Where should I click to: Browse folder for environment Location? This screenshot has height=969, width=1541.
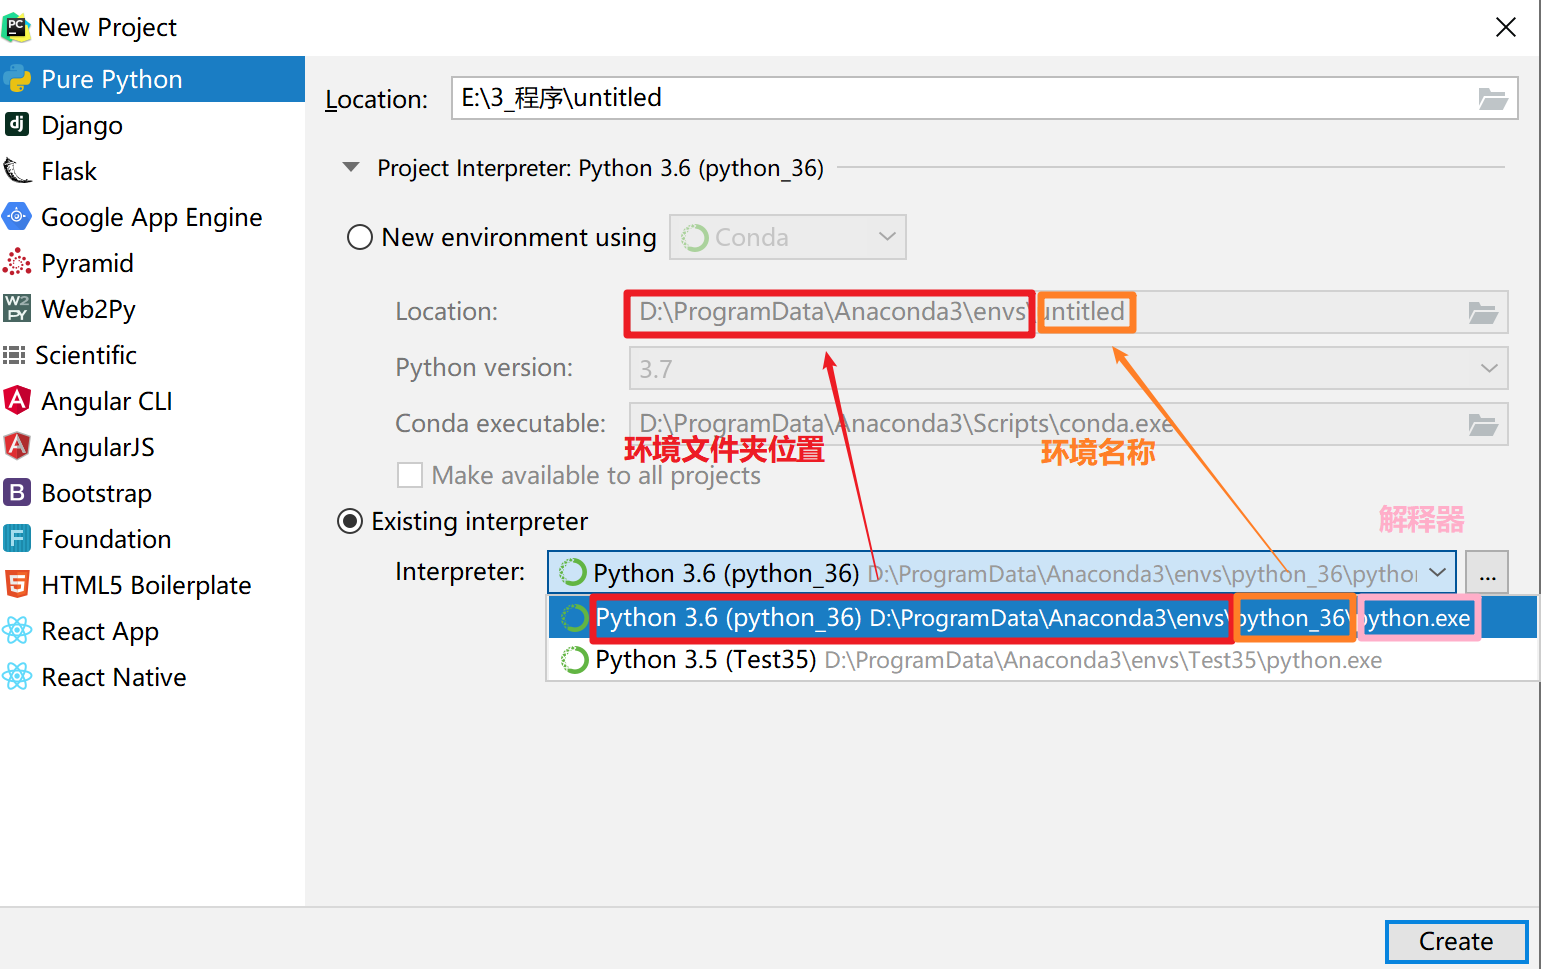pos(1483,312)
